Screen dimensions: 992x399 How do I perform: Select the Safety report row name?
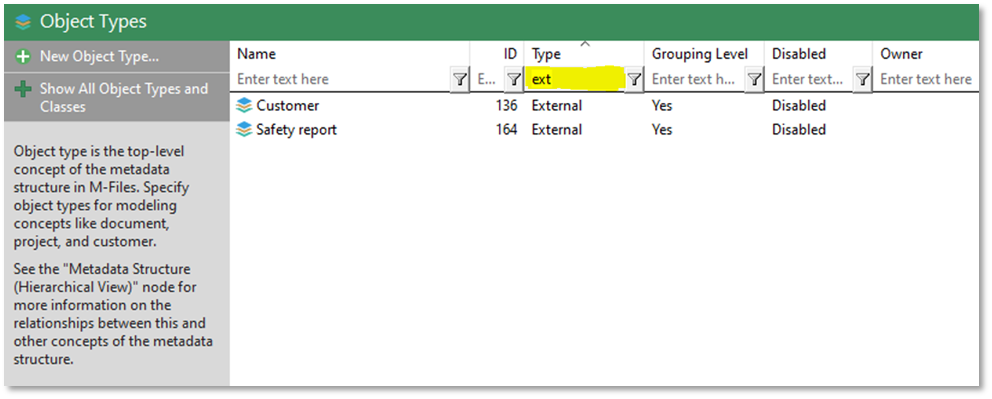296,130
